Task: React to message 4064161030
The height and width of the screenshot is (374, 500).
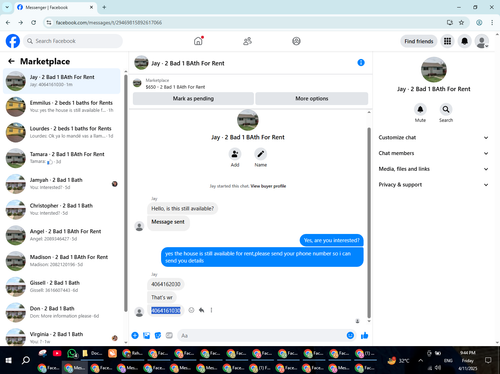Action: click(x=191, y=310)
